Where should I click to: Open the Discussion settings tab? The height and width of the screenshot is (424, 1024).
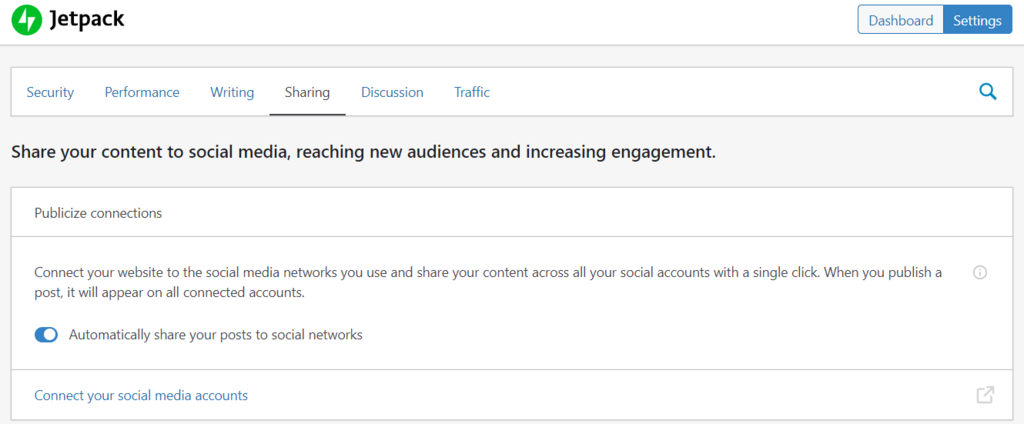pyautogui.click(x=392, y=92)
